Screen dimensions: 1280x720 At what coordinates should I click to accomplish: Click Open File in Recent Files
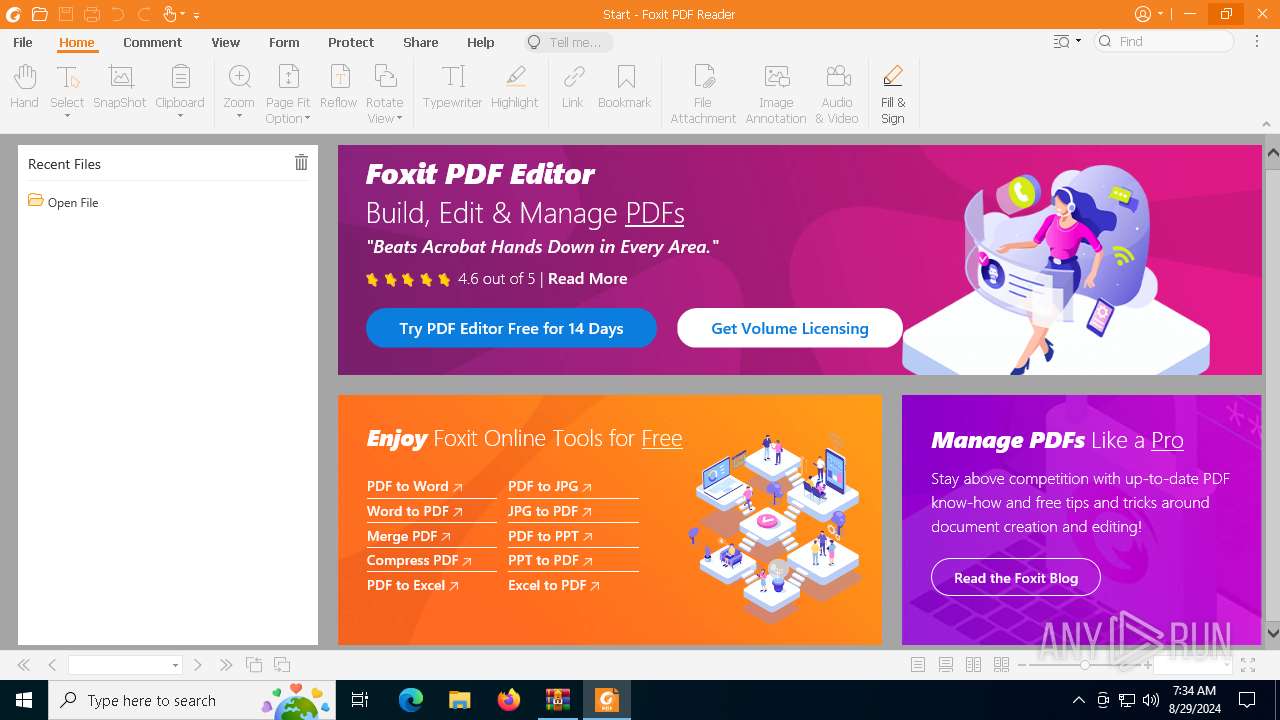(63, 202)
